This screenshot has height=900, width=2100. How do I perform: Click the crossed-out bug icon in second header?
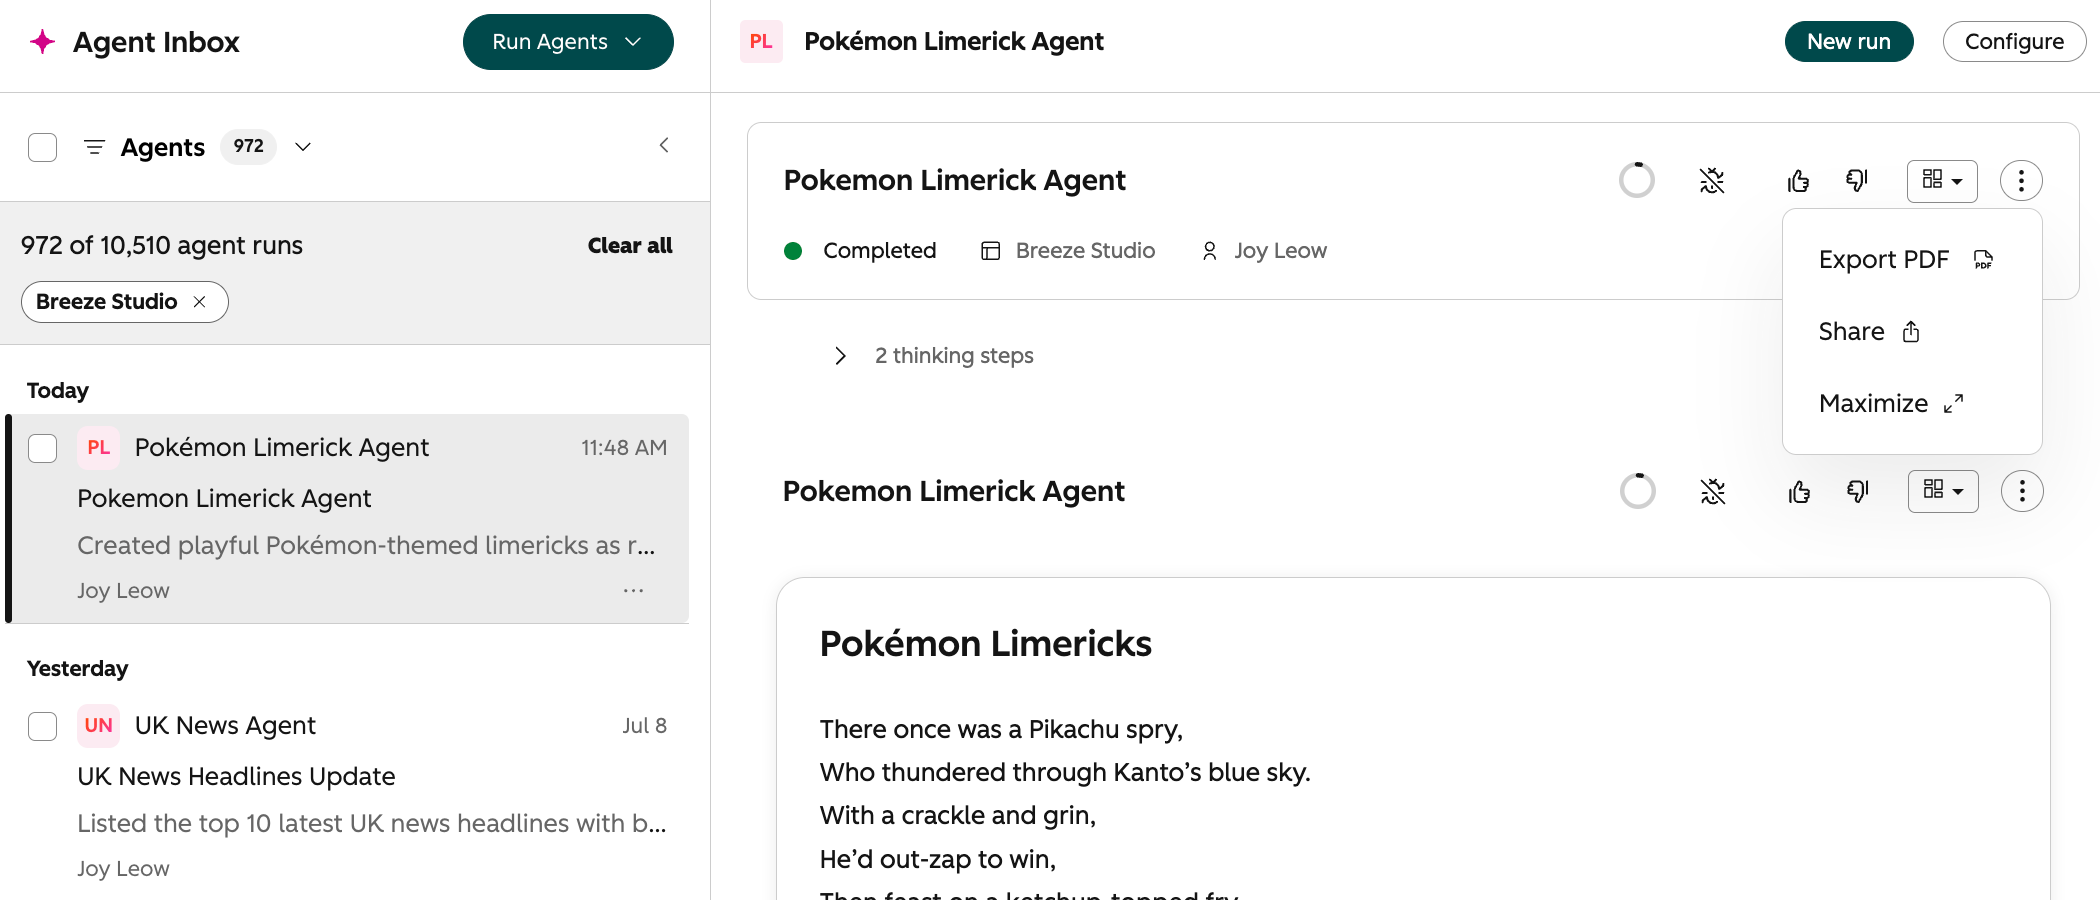[1713, 491]
